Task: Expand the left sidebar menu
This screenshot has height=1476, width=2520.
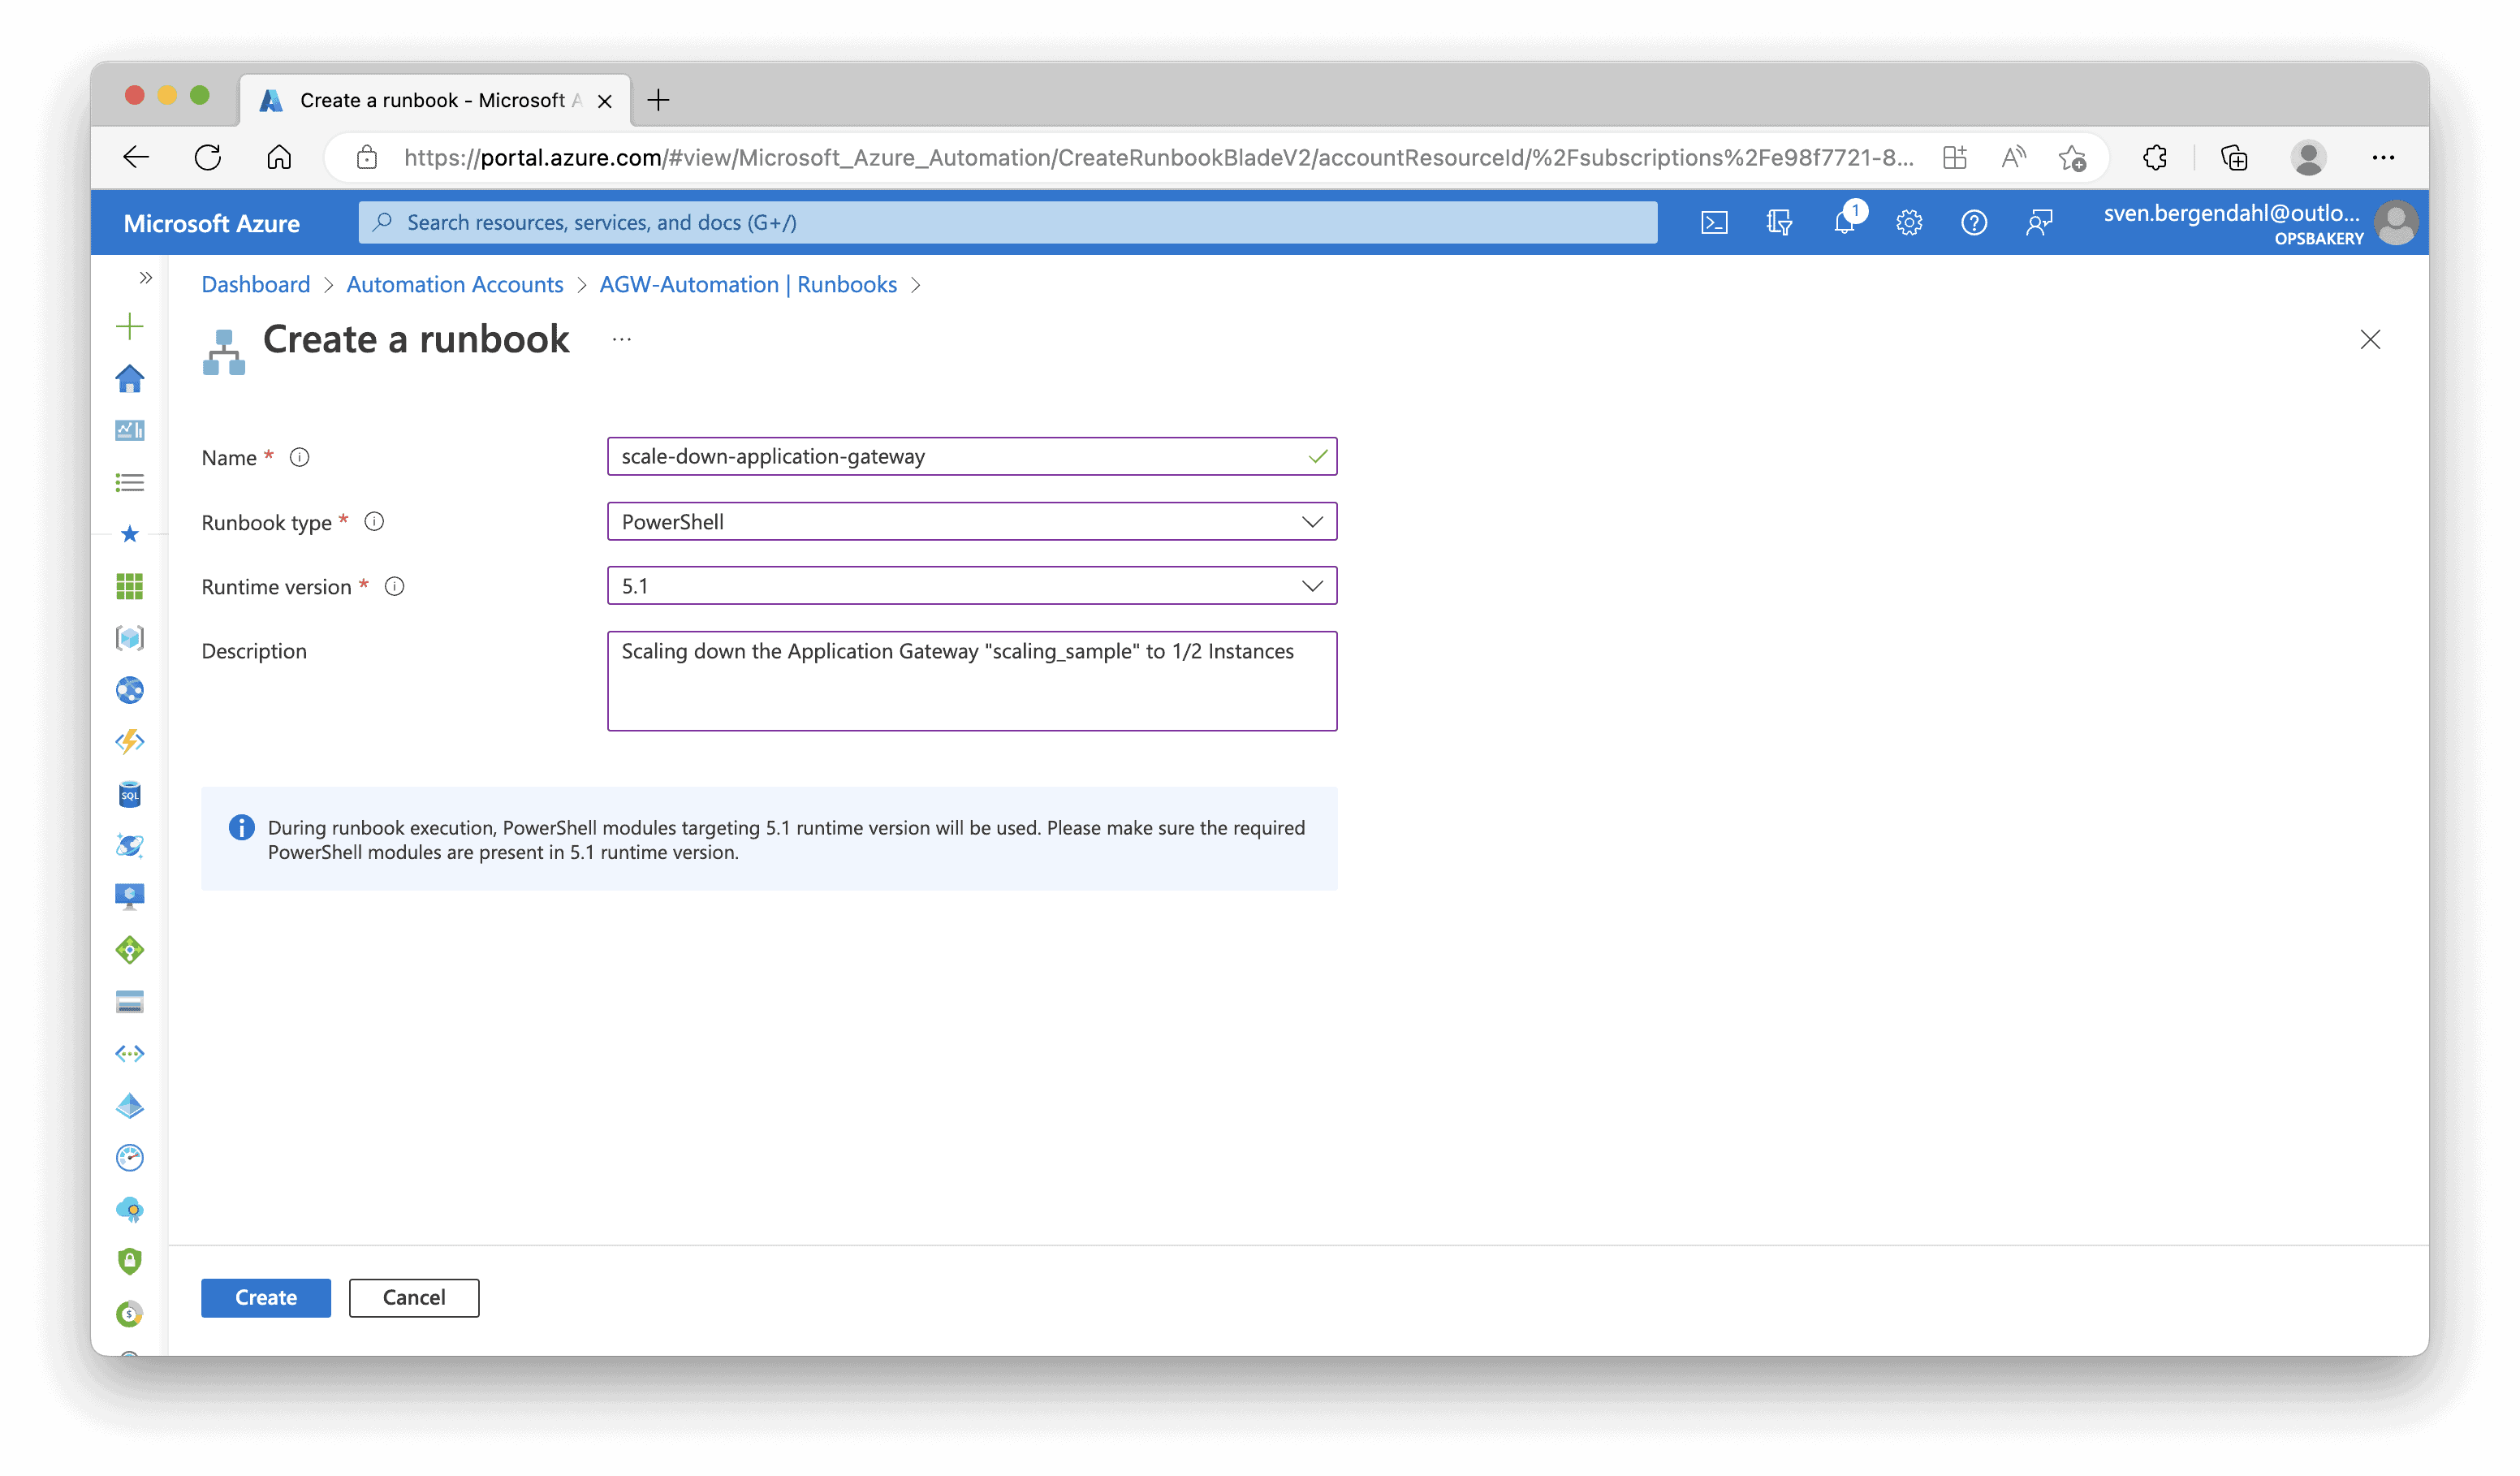Action: coord(146,277)
